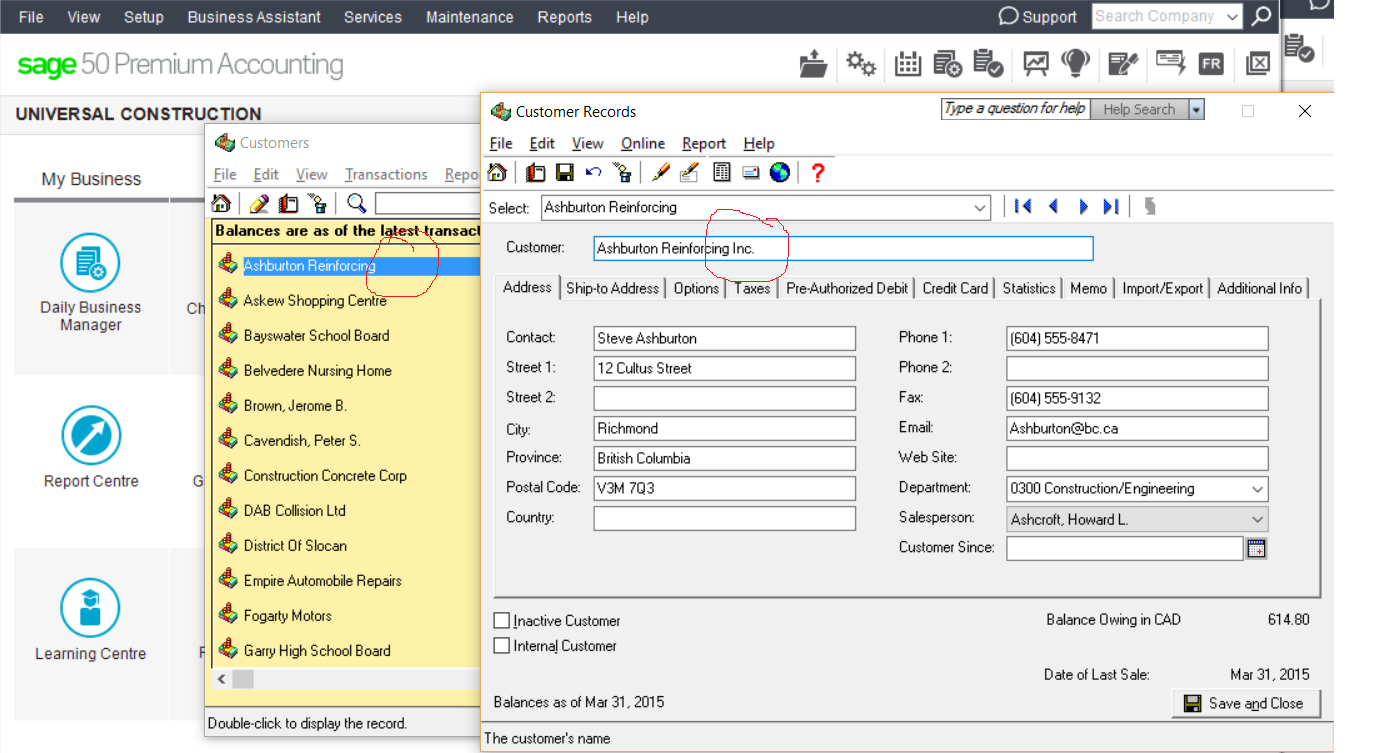The height and width of the screenshot is (753, 1395).
Task: Click the magnifier search icon beside Search Company
Action: (x=1262, y=16)
